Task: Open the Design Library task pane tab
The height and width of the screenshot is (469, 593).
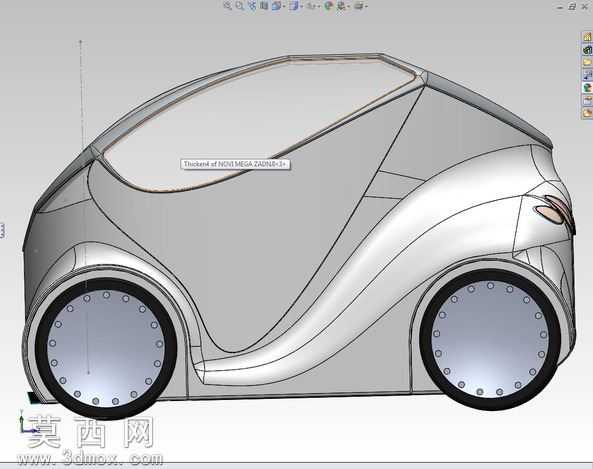Action: pos(587,50)
